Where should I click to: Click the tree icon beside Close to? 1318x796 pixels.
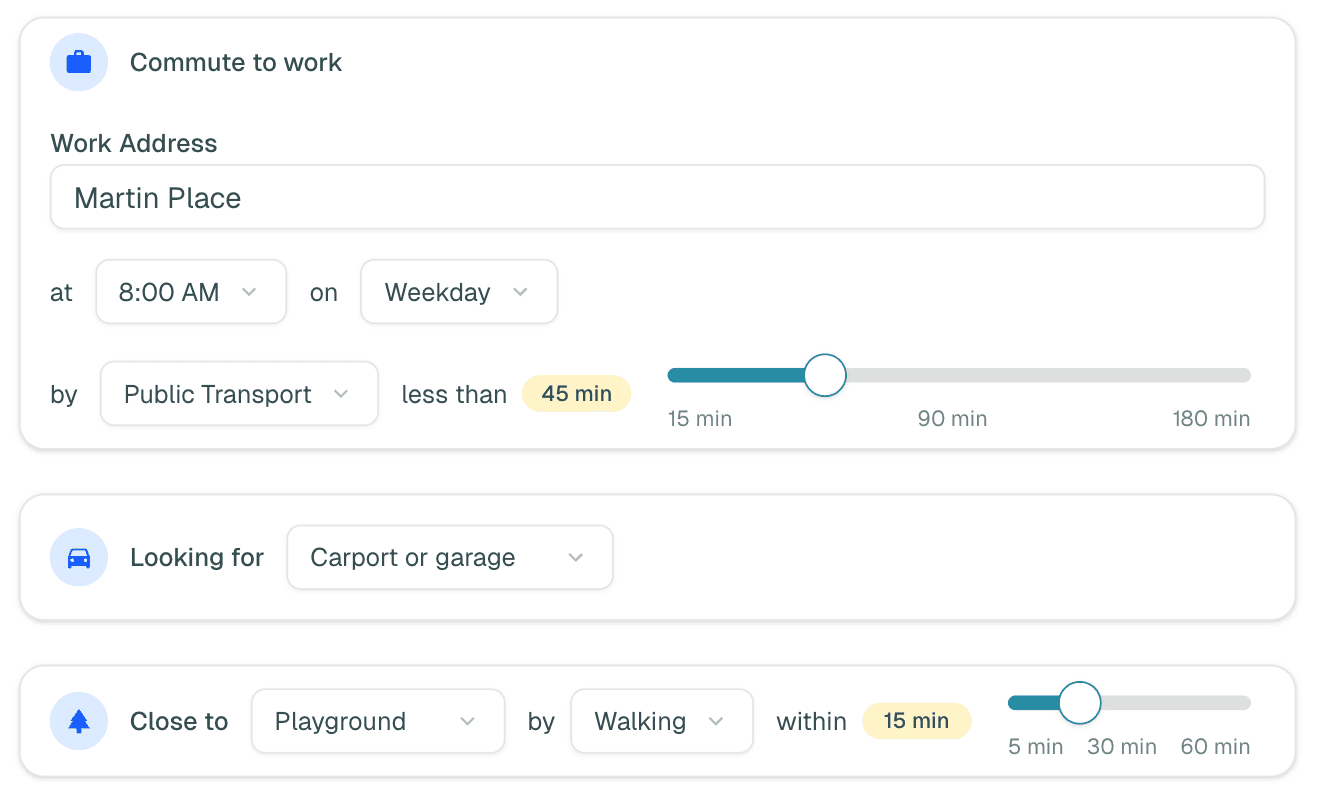click(x=79, y=722)
